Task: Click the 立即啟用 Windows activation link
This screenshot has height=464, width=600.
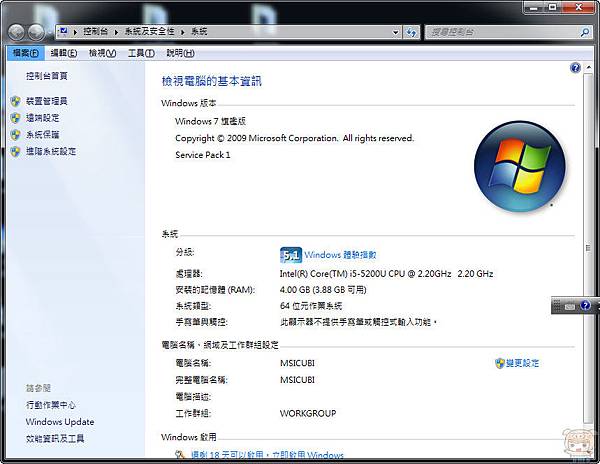Action: 308,455
